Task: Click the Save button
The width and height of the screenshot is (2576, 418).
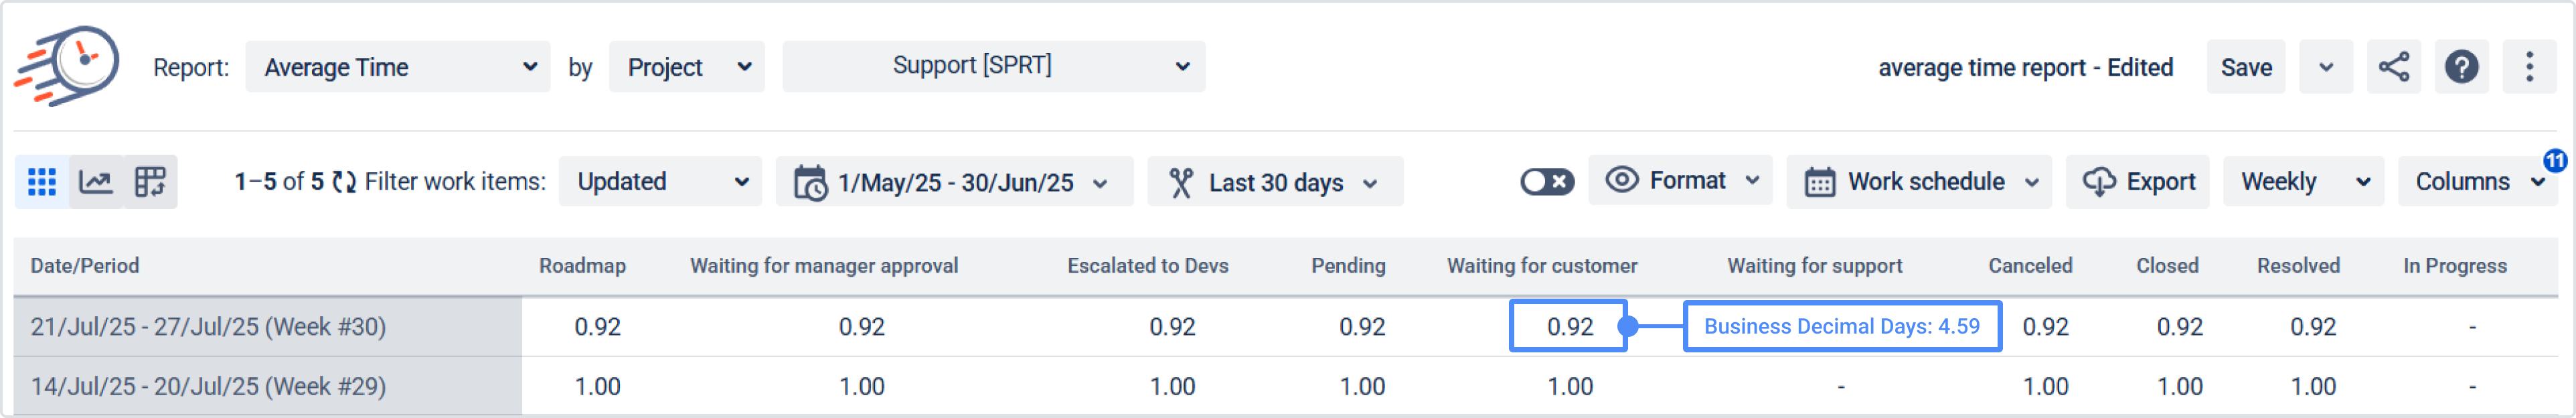Action: coord(2245,67)
